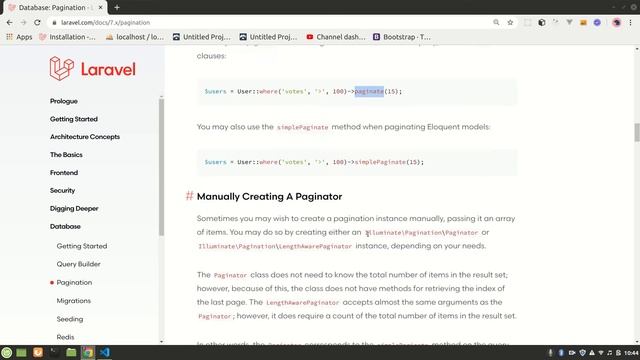Click the simplePaginate(15) code line
This screenshot has height=360, width=640.
coord(314,162)
